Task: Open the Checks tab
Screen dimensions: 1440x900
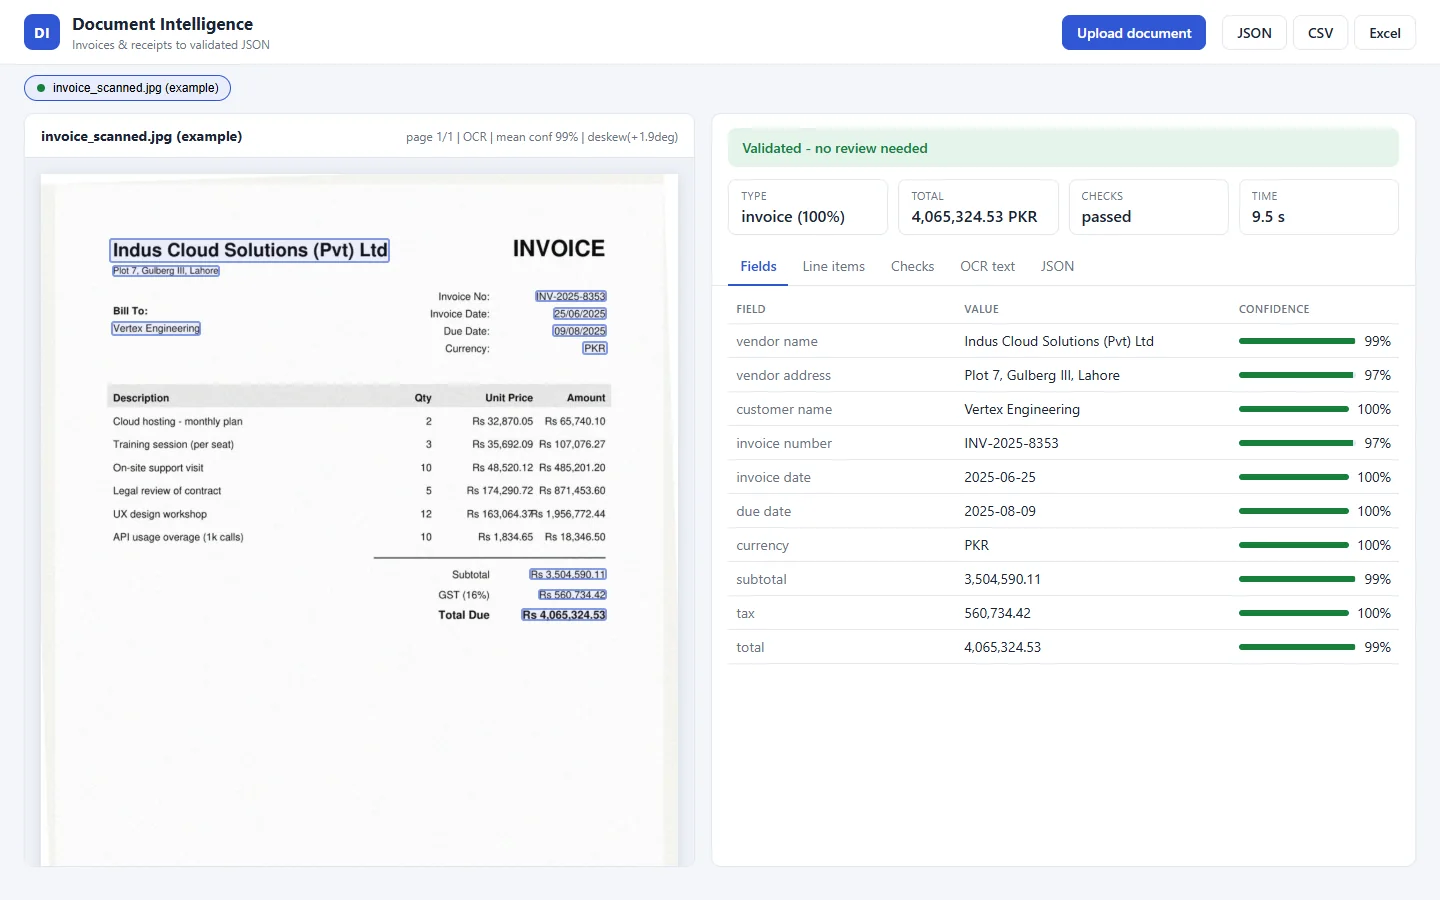Action: [x=912, y=266]
